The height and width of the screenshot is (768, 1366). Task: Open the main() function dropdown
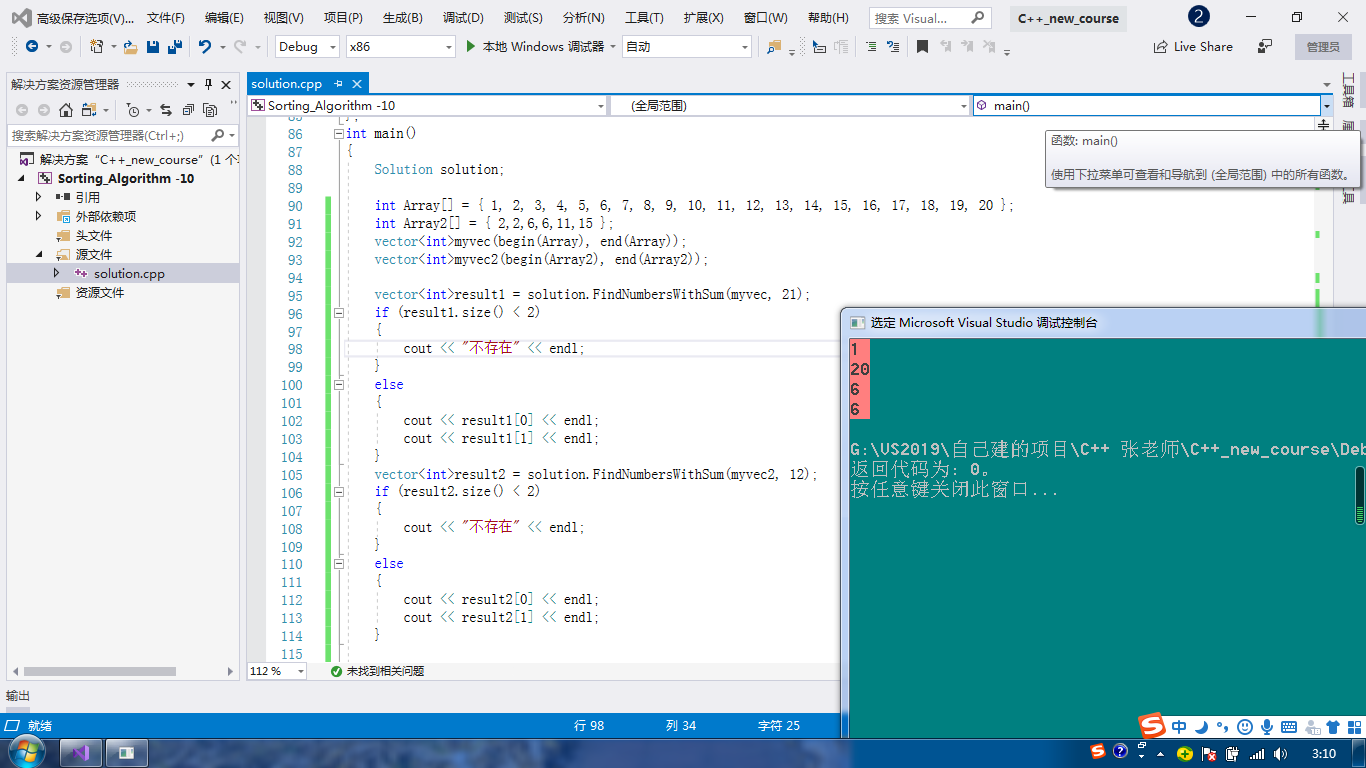(1327, 106)
